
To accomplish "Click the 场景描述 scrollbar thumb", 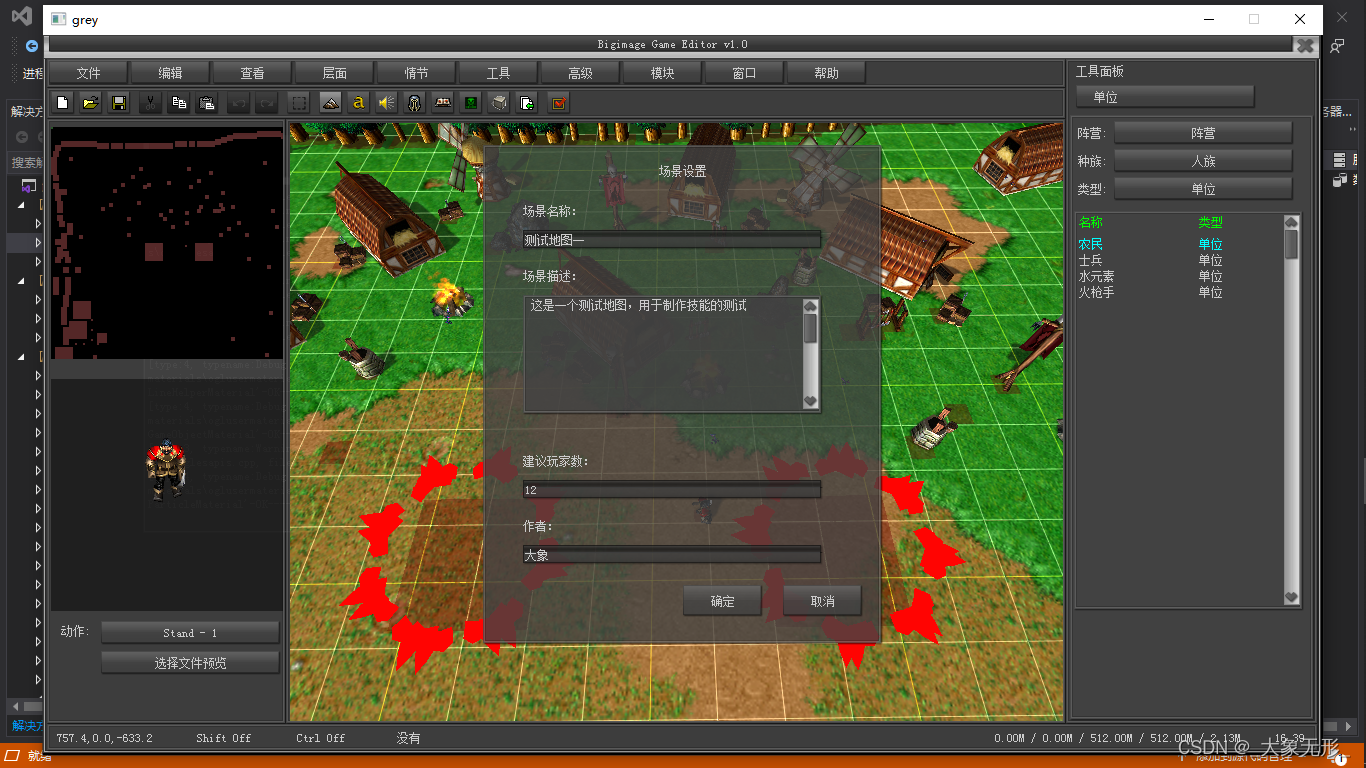I will point(811,329).
